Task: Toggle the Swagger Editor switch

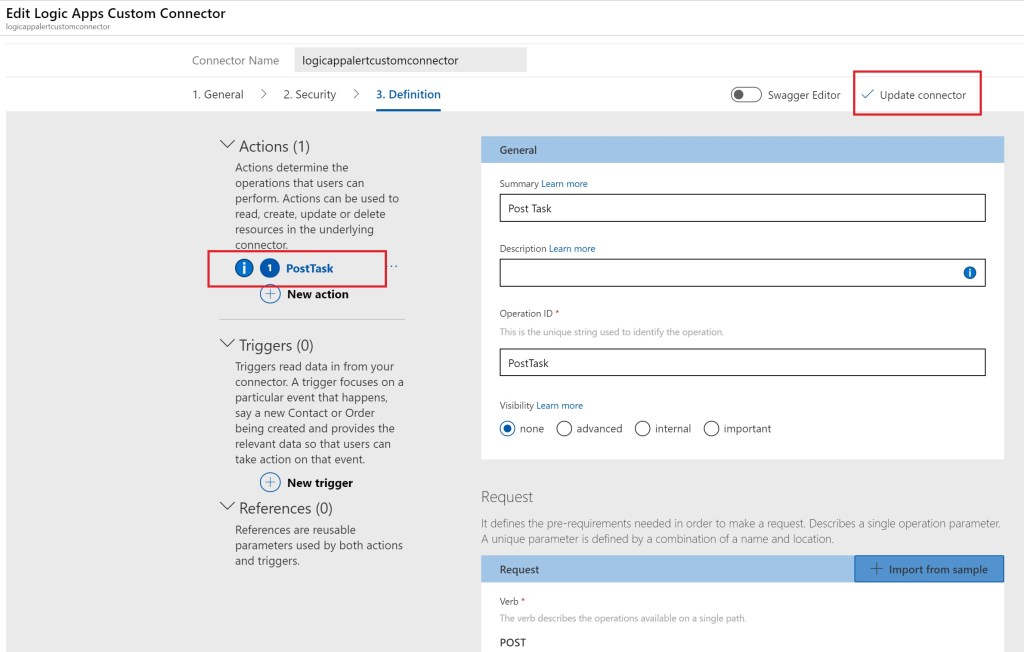Action: [746, 94]
